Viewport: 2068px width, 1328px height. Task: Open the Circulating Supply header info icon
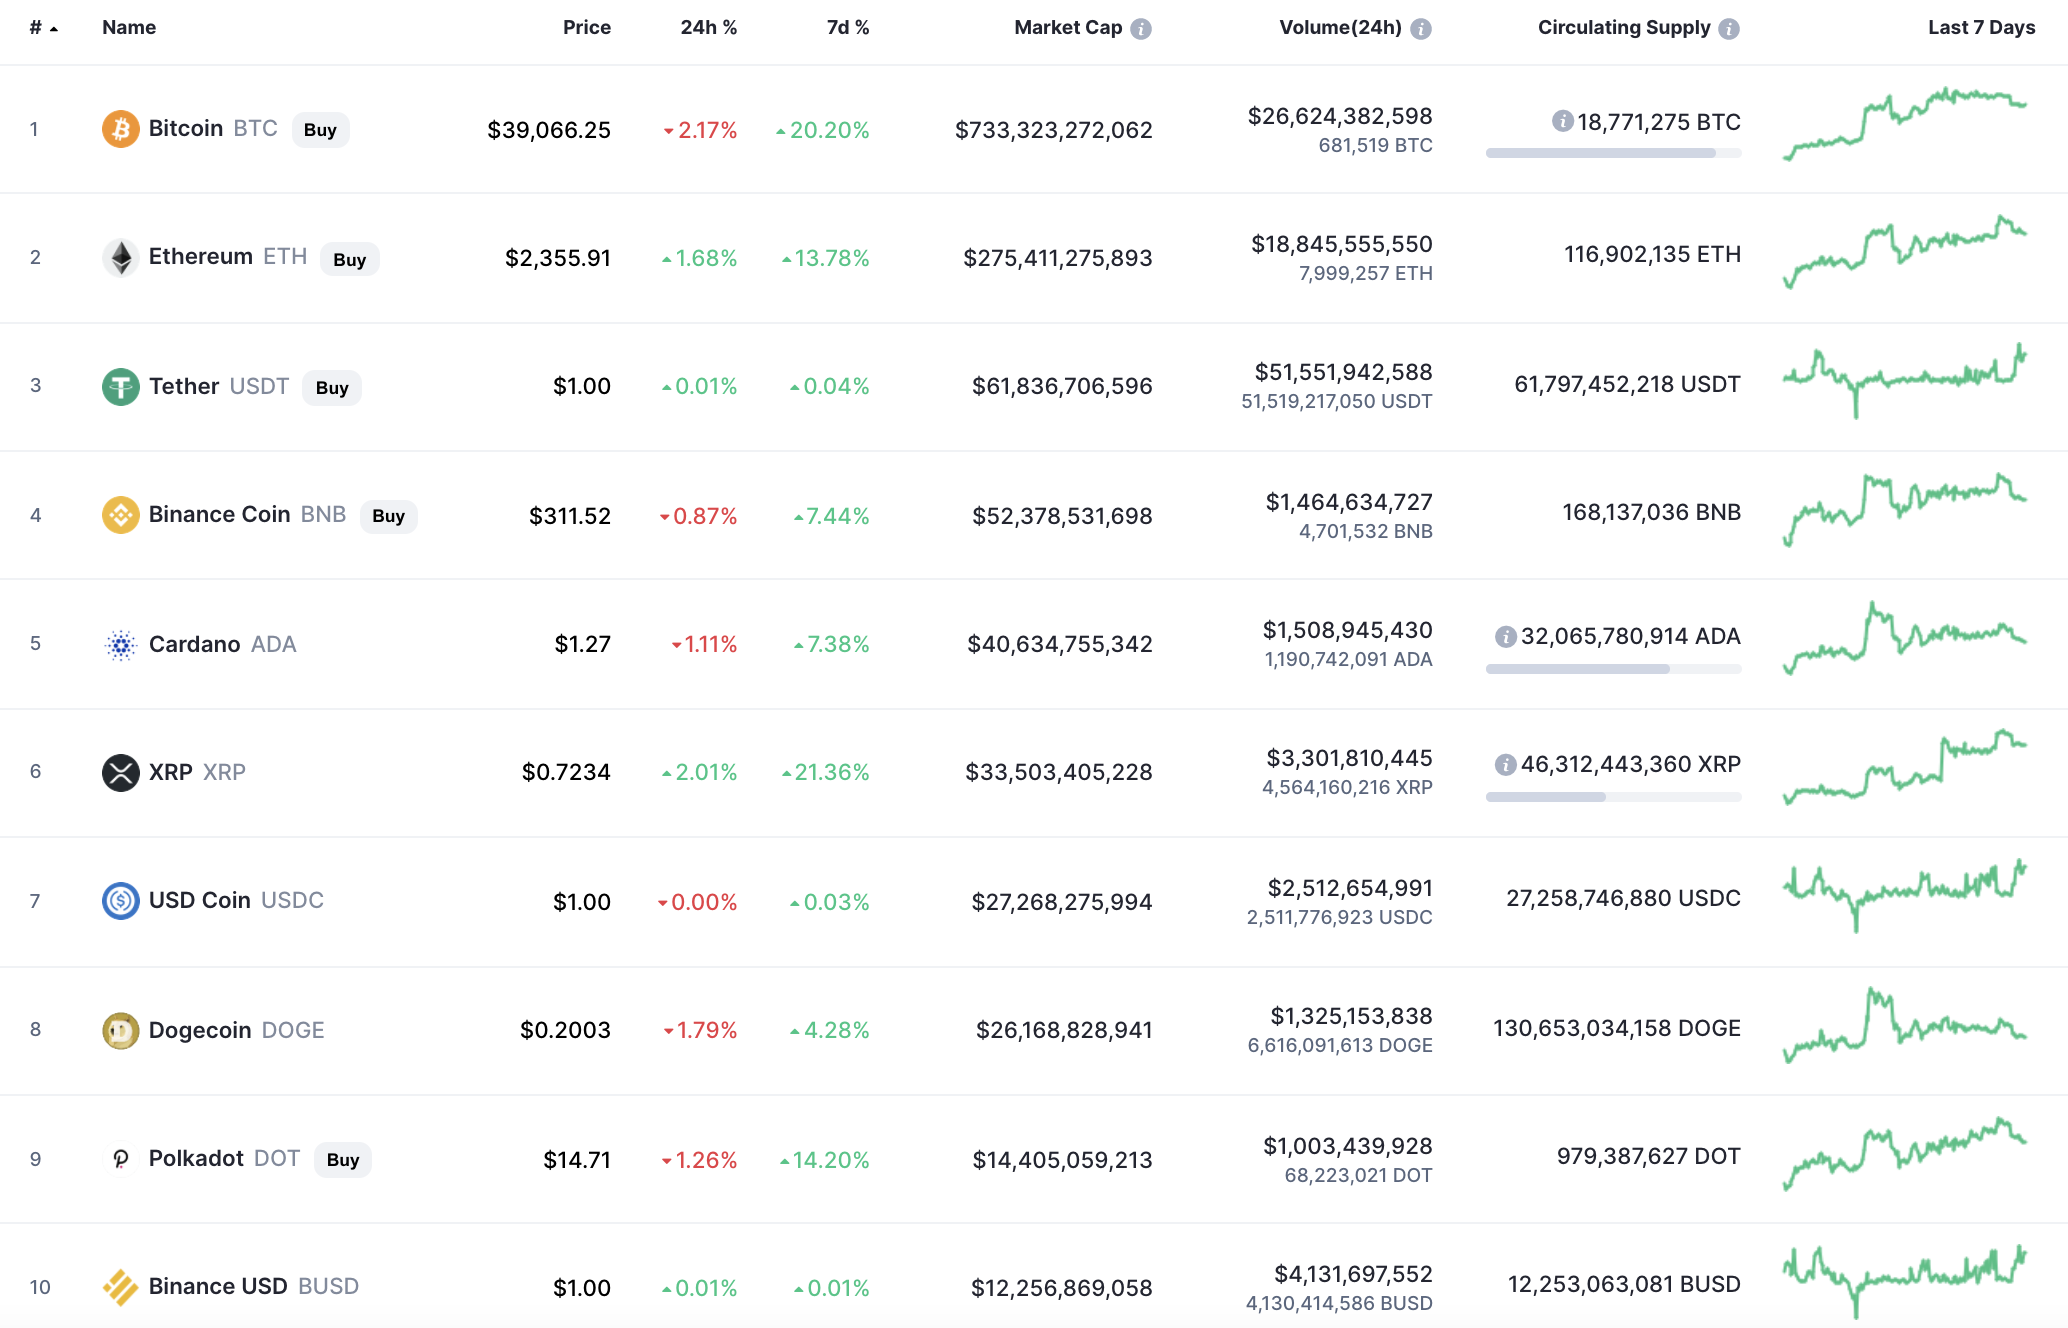[1729, 29]
